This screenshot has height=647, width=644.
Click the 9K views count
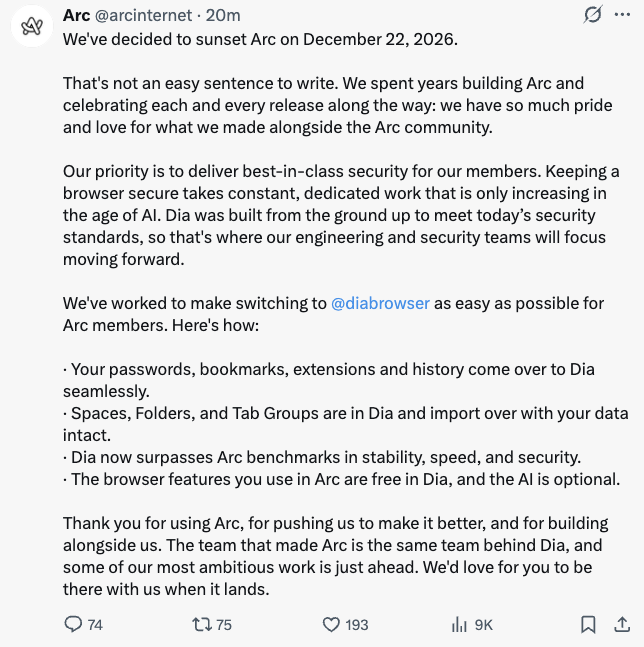(484, 625)
